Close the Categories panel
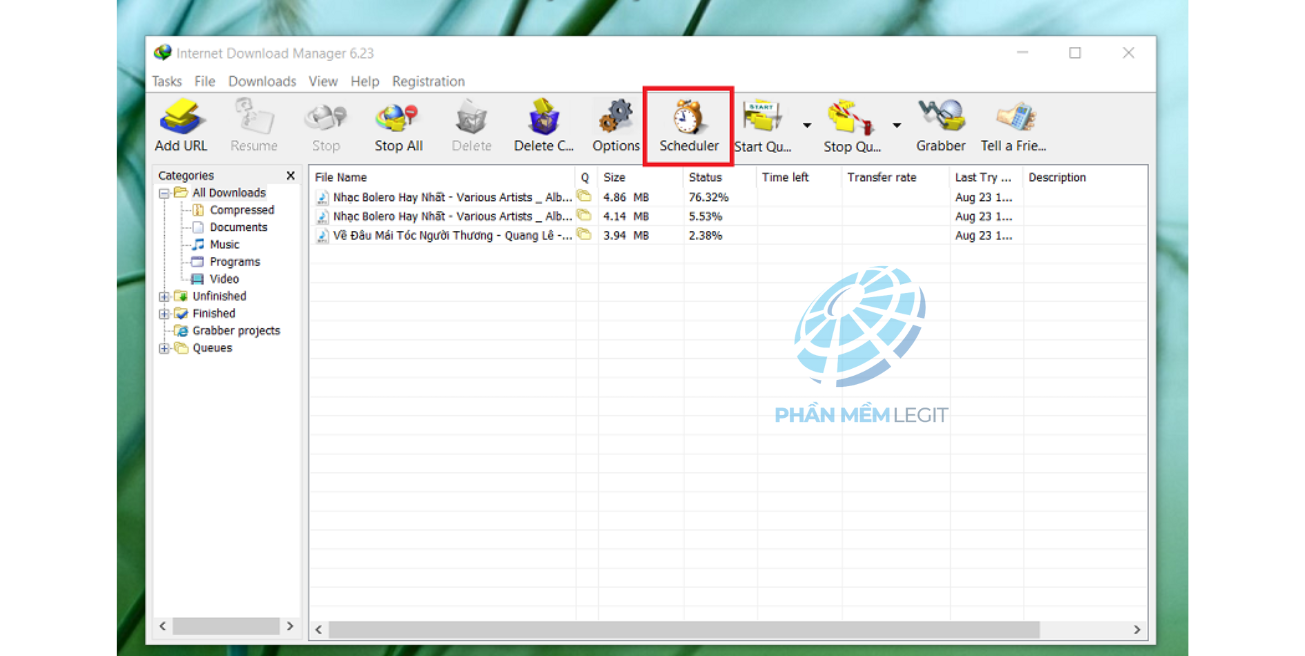Viewport: 1305px width, 656px height. coord(291,176)
